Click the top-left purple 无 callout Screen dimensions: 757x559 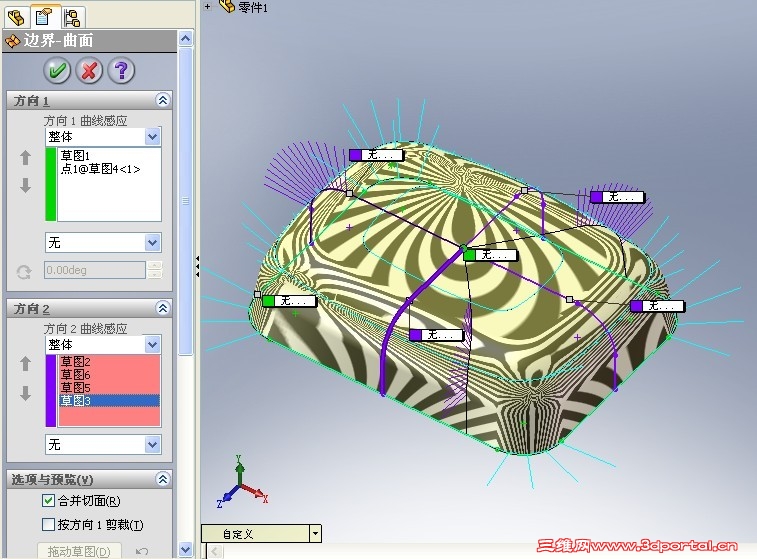pos(376,155)
